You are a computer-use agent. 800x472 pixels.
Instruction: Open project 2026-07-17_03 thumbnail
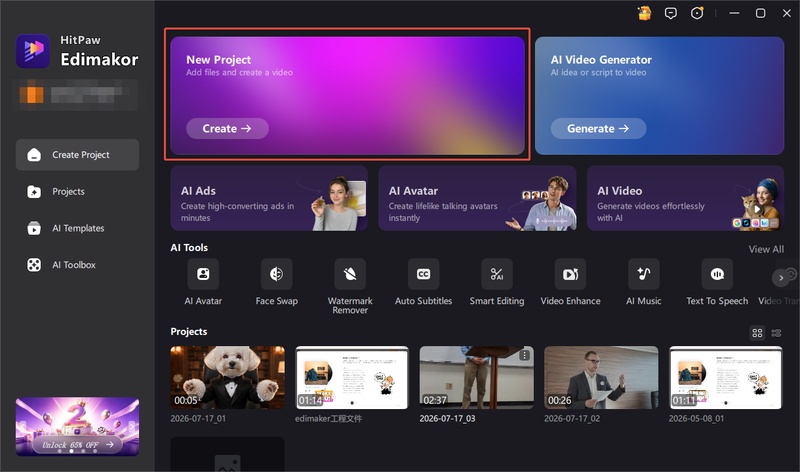(x=477, y=378)
